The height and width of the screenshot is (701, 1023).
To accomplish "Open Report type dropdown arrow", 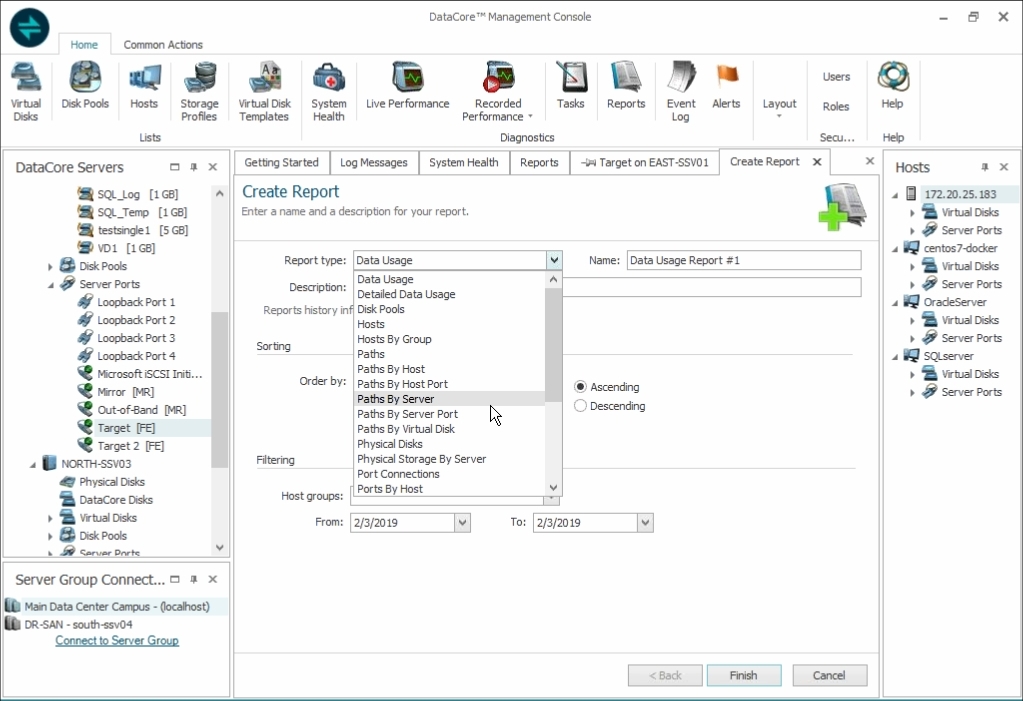I will (554, 260).
